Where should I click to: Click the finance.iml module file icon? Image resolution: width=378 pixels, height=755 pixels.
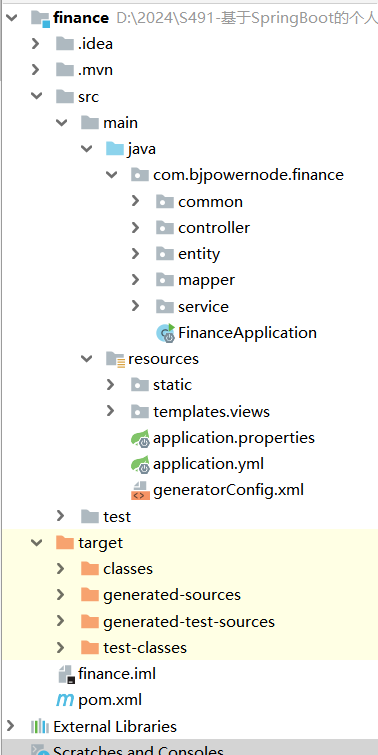pos(66,674)
